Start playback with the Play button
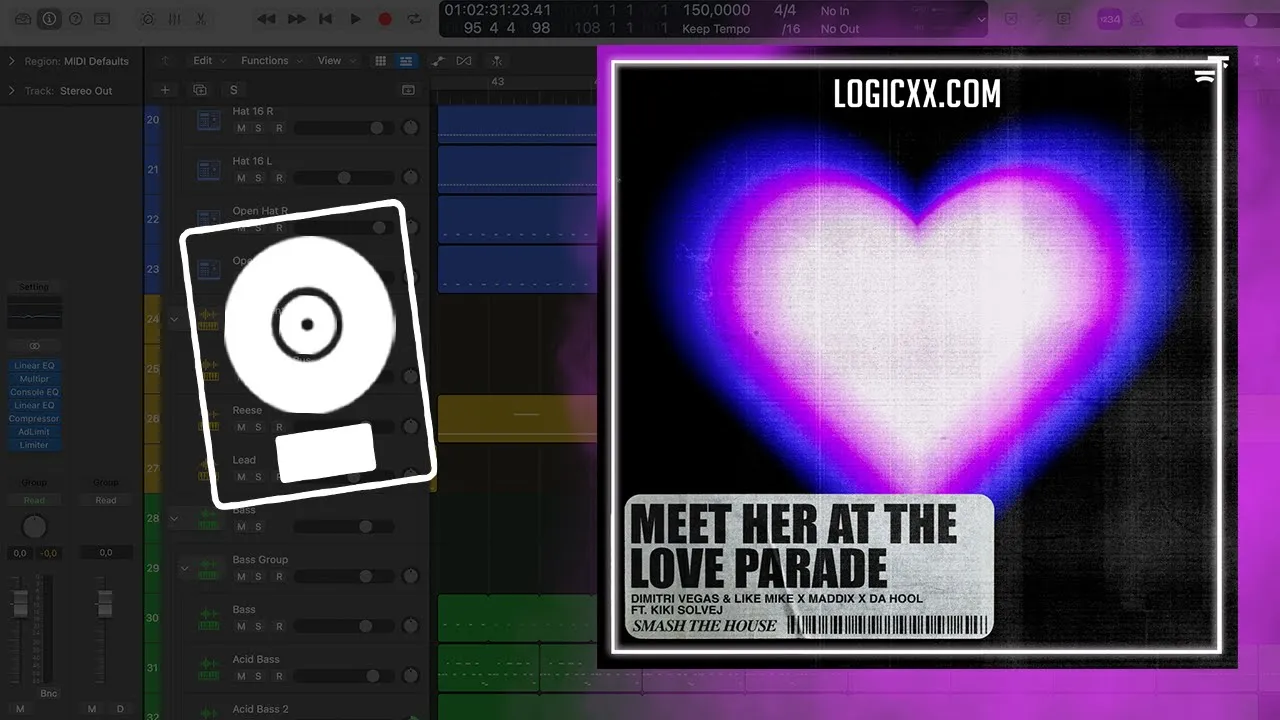1280x720 pixels. (355, 19)
